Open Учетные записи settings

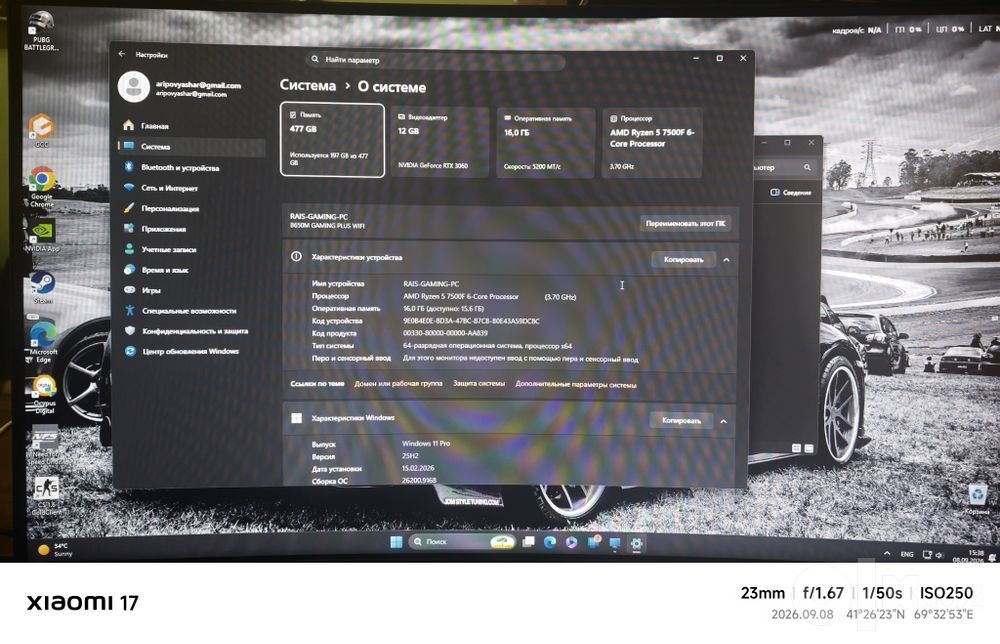192,249
